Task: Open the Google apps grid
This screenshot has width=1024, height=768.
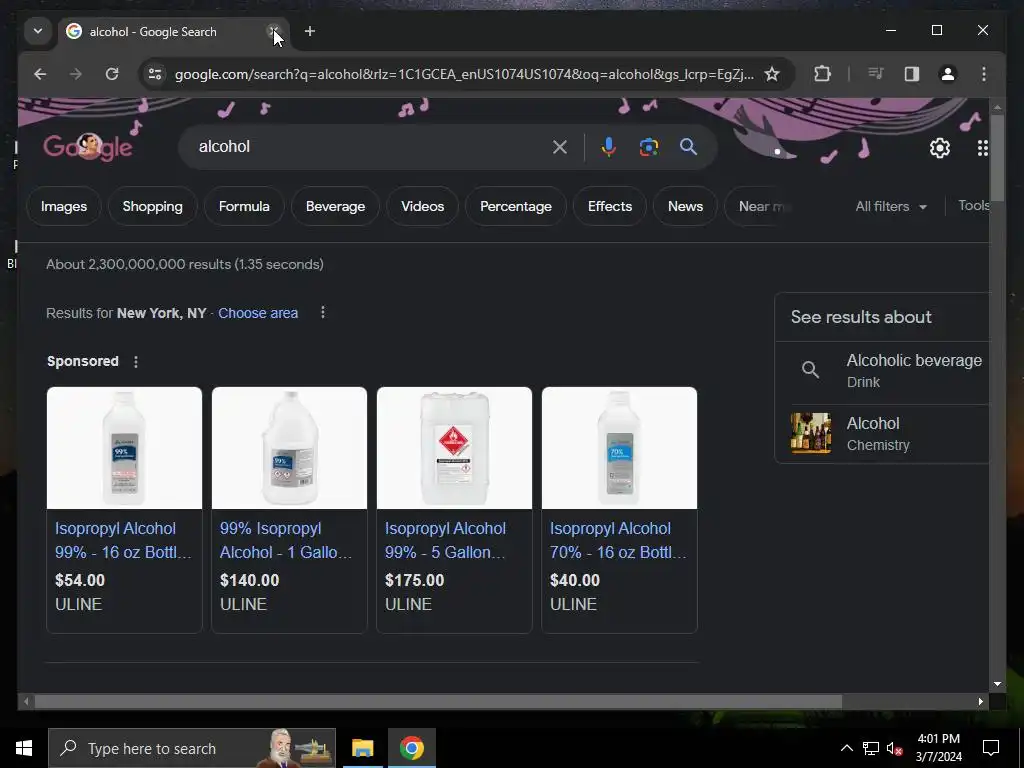Action: (x=982, y=148)
